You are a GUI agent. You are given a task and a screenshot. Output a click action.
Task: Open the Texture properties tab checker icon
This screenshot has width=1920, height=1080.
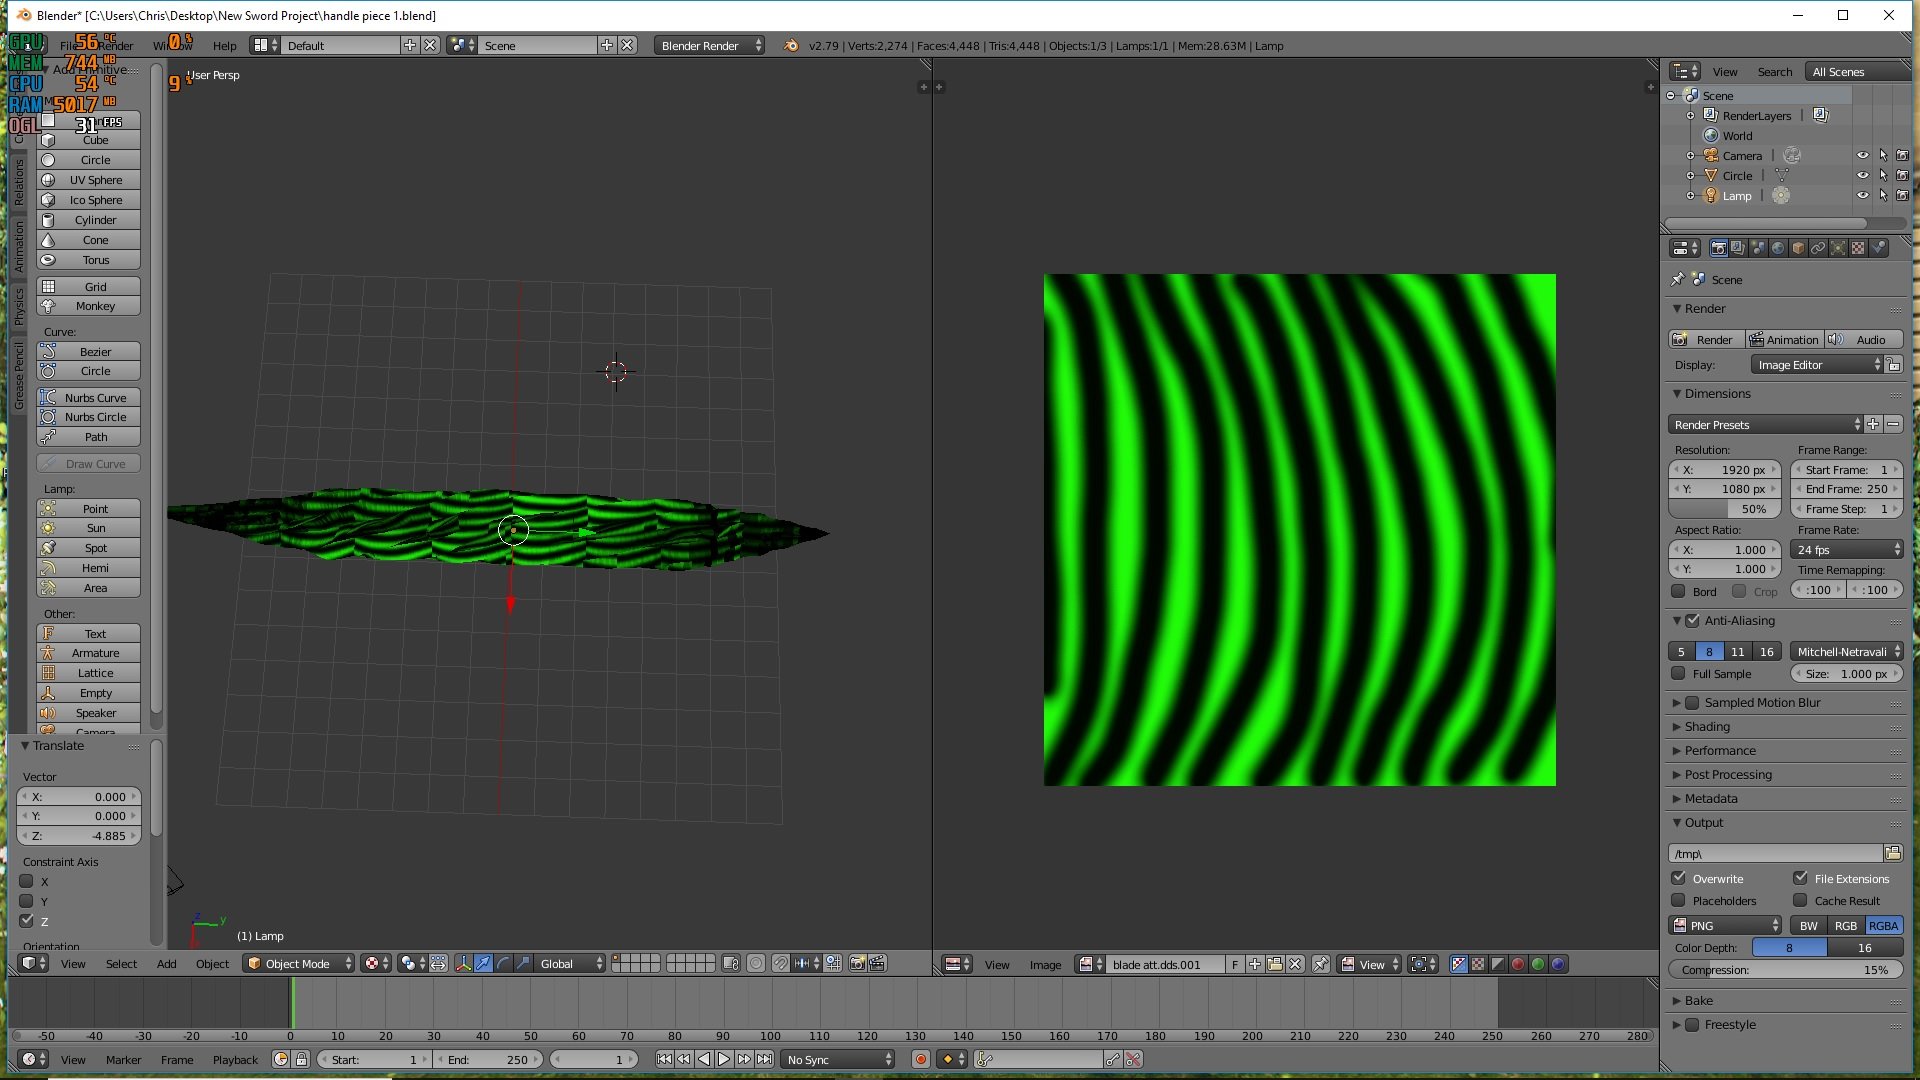[1858, 248]
